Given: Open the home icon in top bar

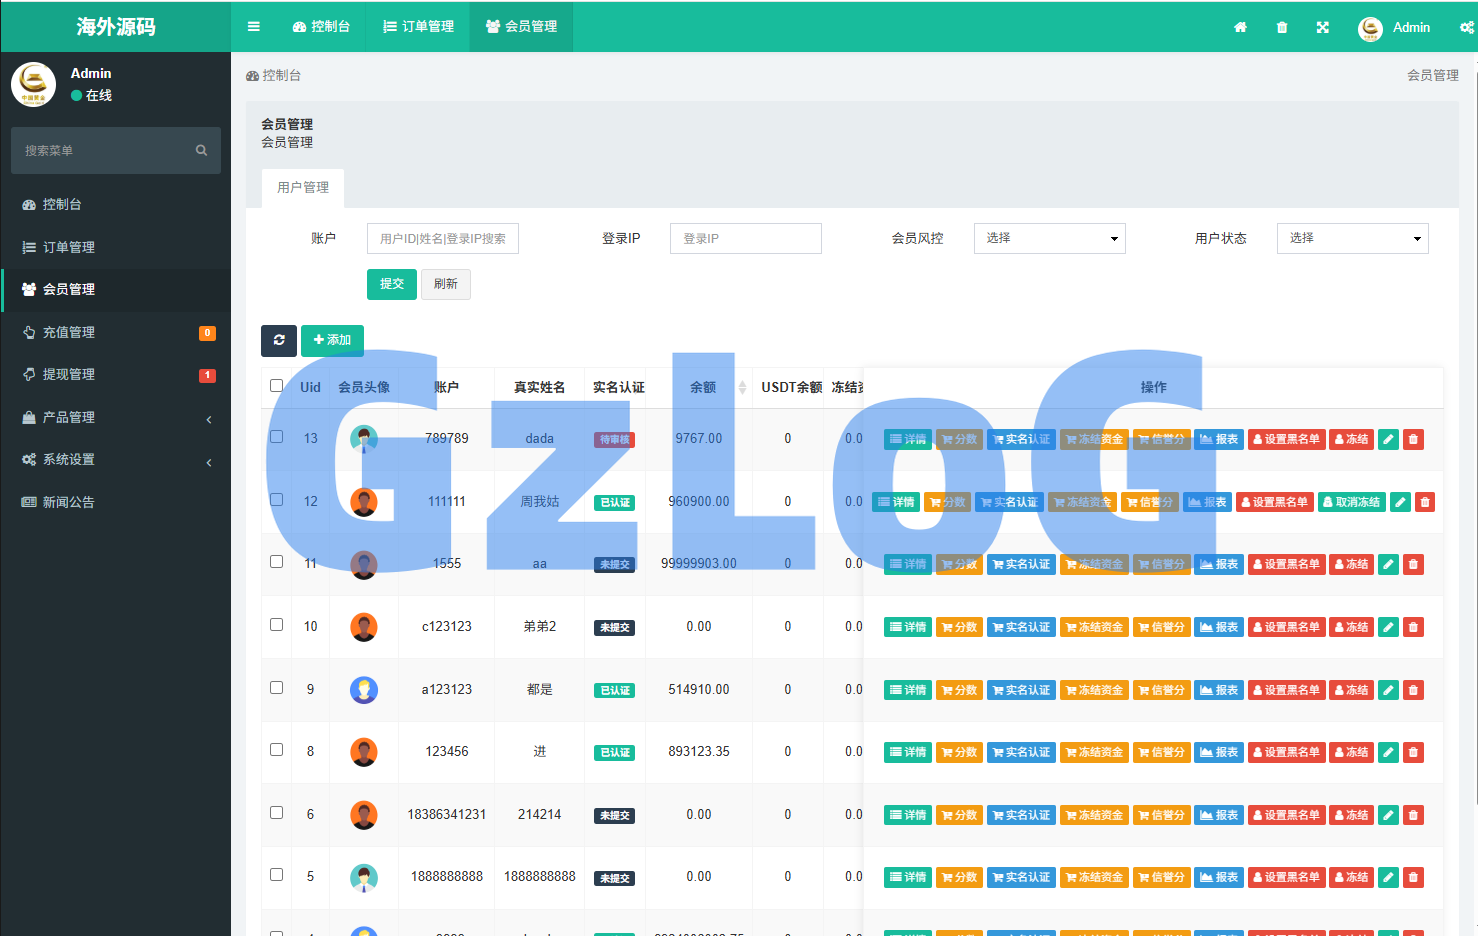Looking at the screenshot, I should pos(1240,27).
